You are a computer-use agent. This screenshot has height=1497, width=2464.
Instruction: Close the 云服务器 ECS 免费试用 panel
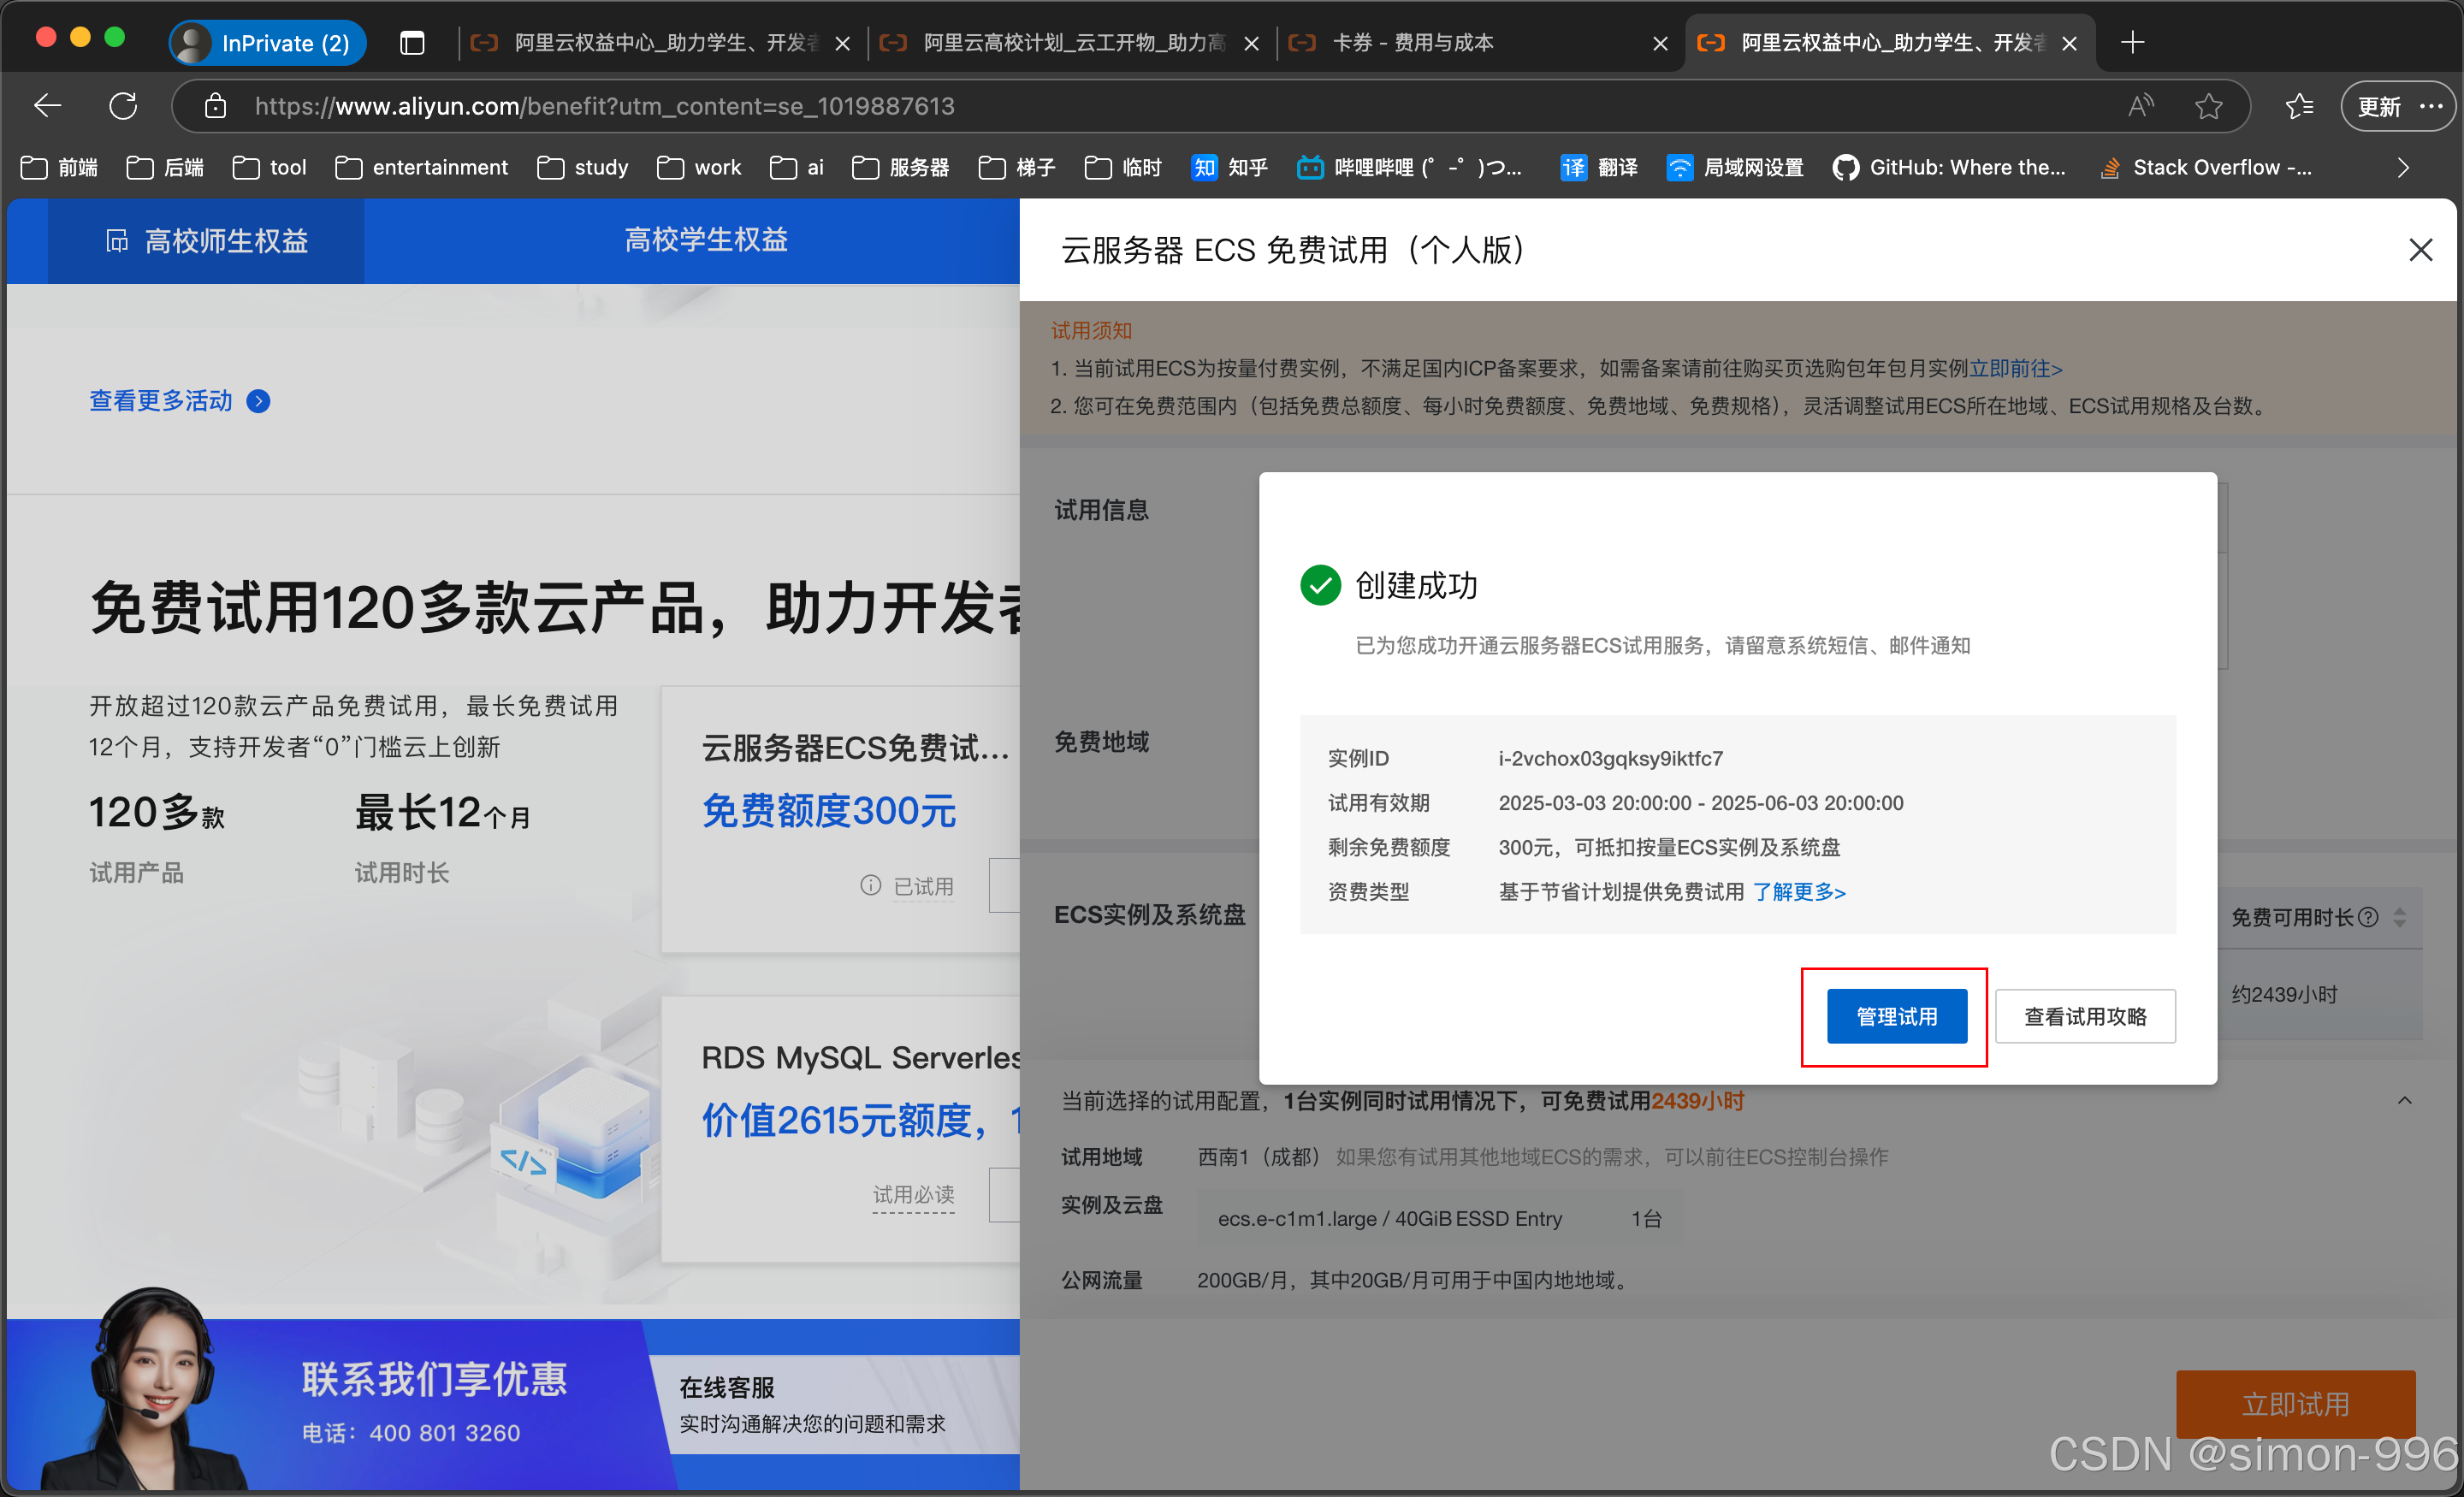pyautogui.click(x=2420, y=249)
